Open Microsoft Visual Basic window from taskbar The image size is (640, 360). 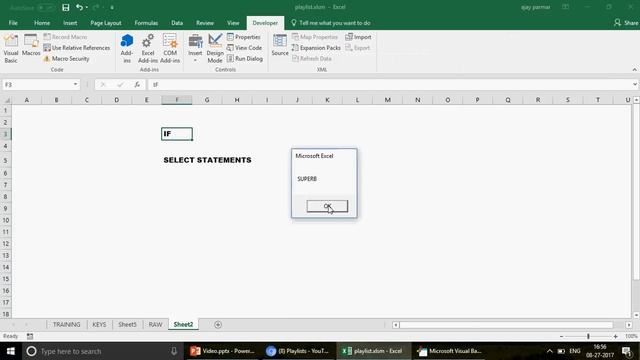tap(450, 351)
